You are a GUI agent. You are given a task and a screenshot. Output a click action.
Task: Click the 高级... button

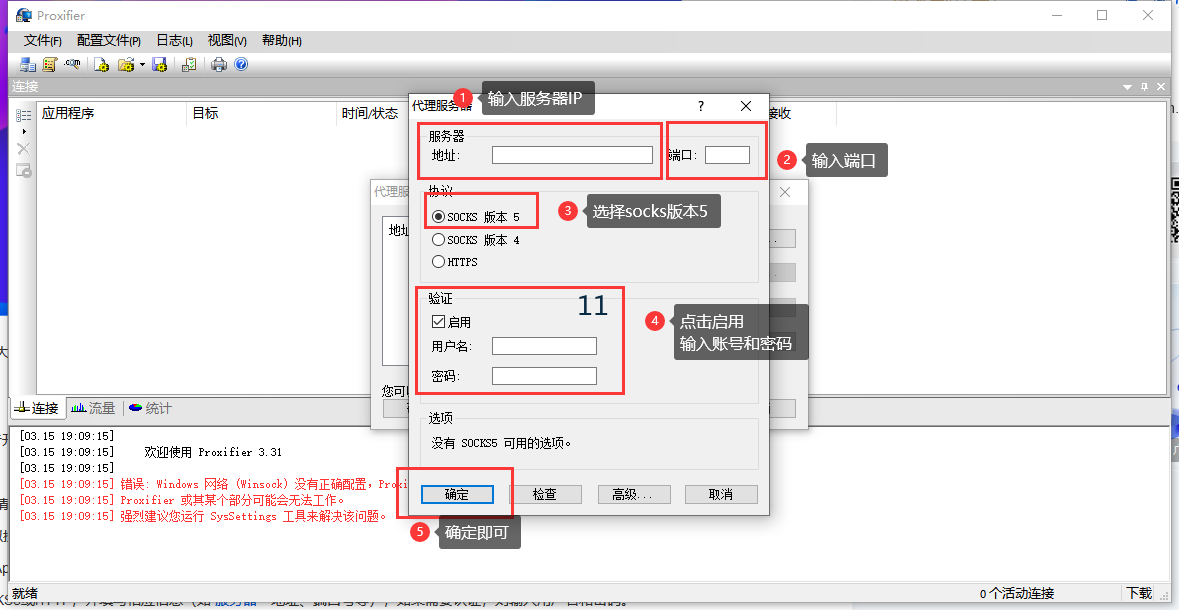(633, 494)
